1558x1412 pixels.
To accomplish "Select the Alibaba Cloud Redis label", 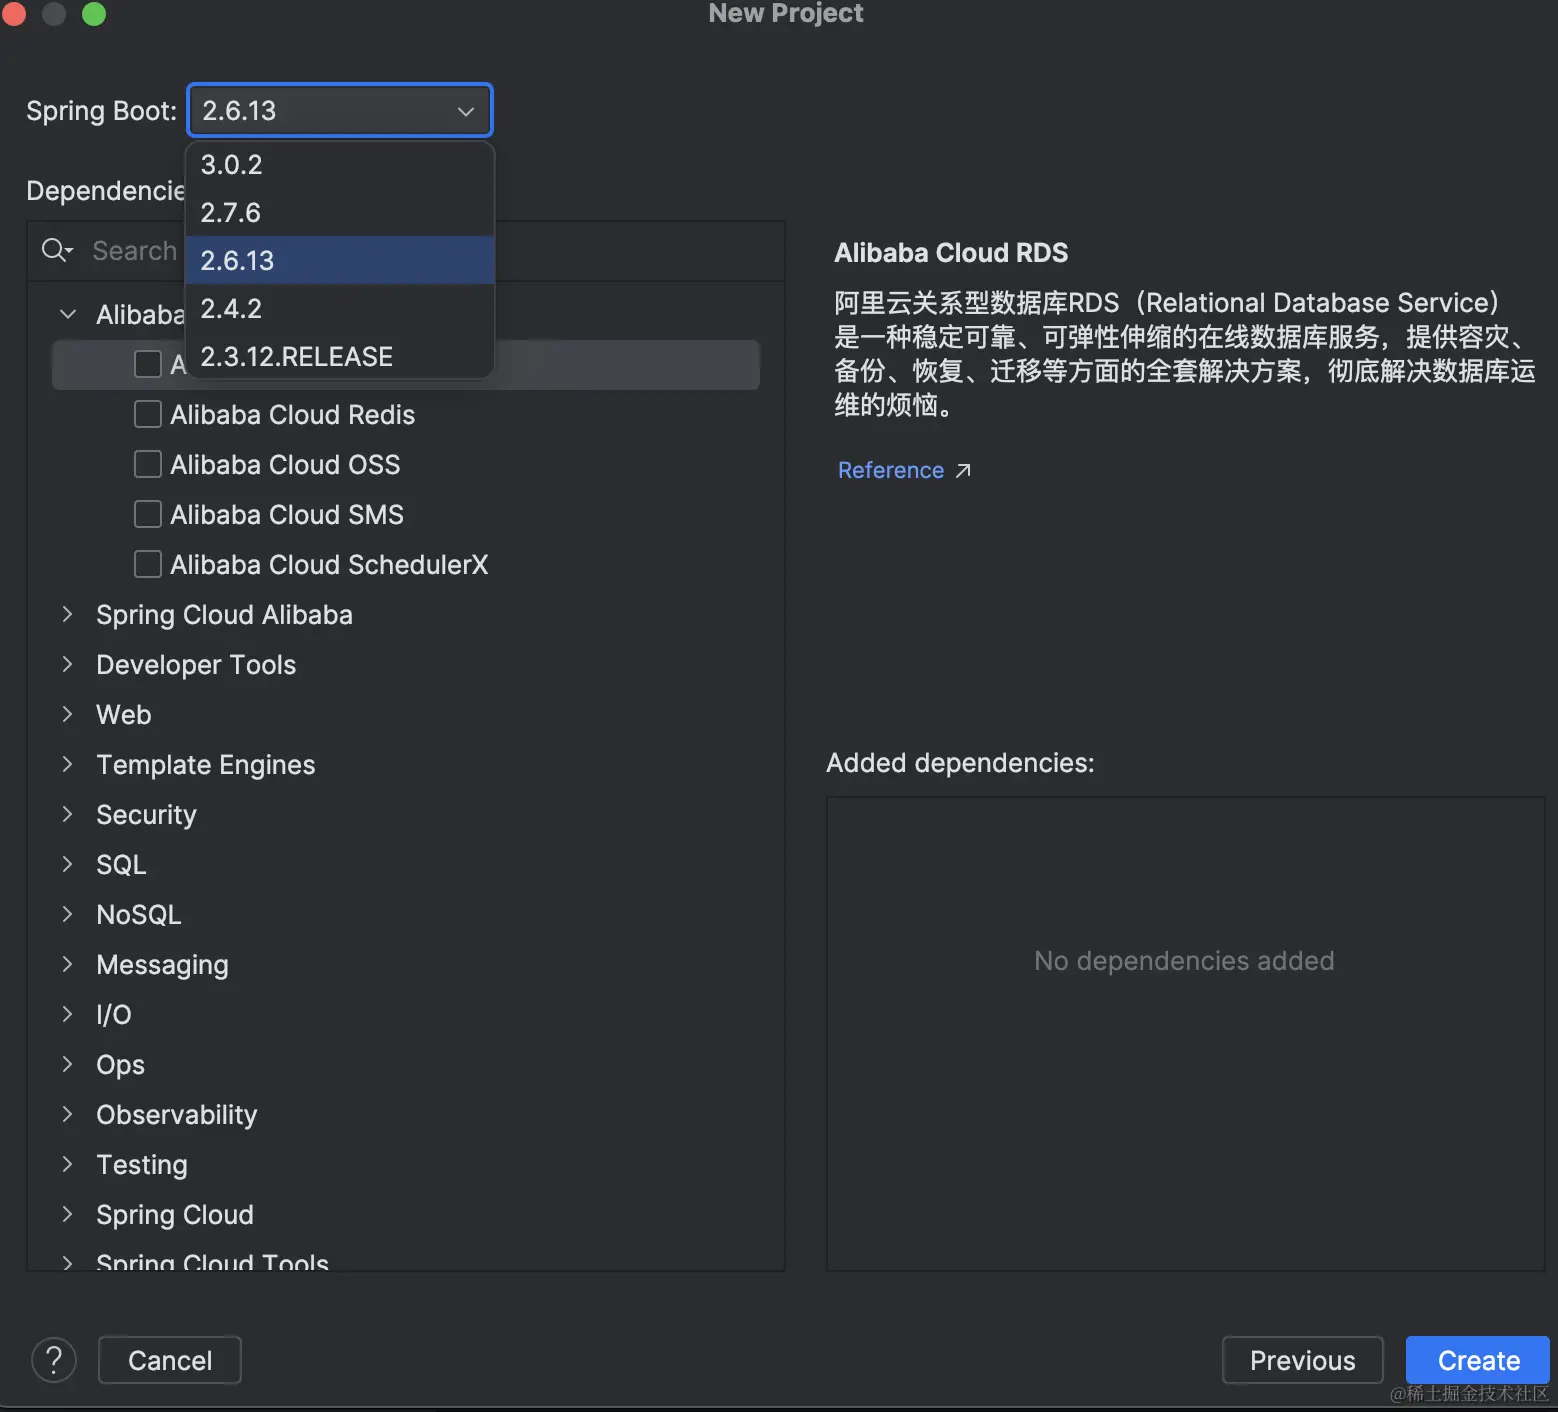I will (292, 414).
